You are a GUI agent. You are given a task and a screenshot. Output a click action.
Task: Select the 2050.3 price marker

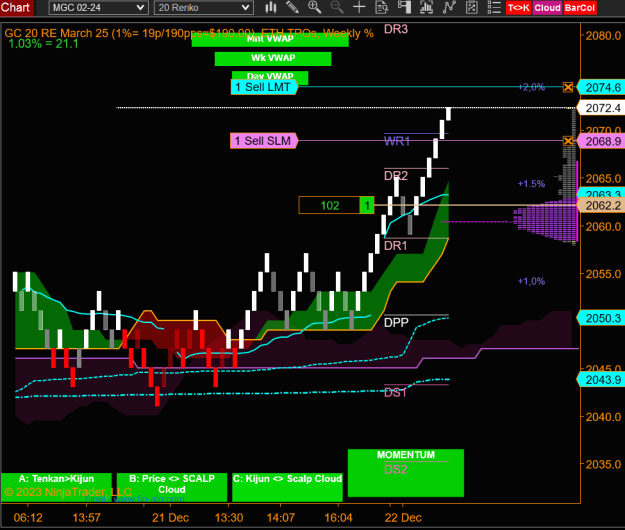click(x=601, y=318)
